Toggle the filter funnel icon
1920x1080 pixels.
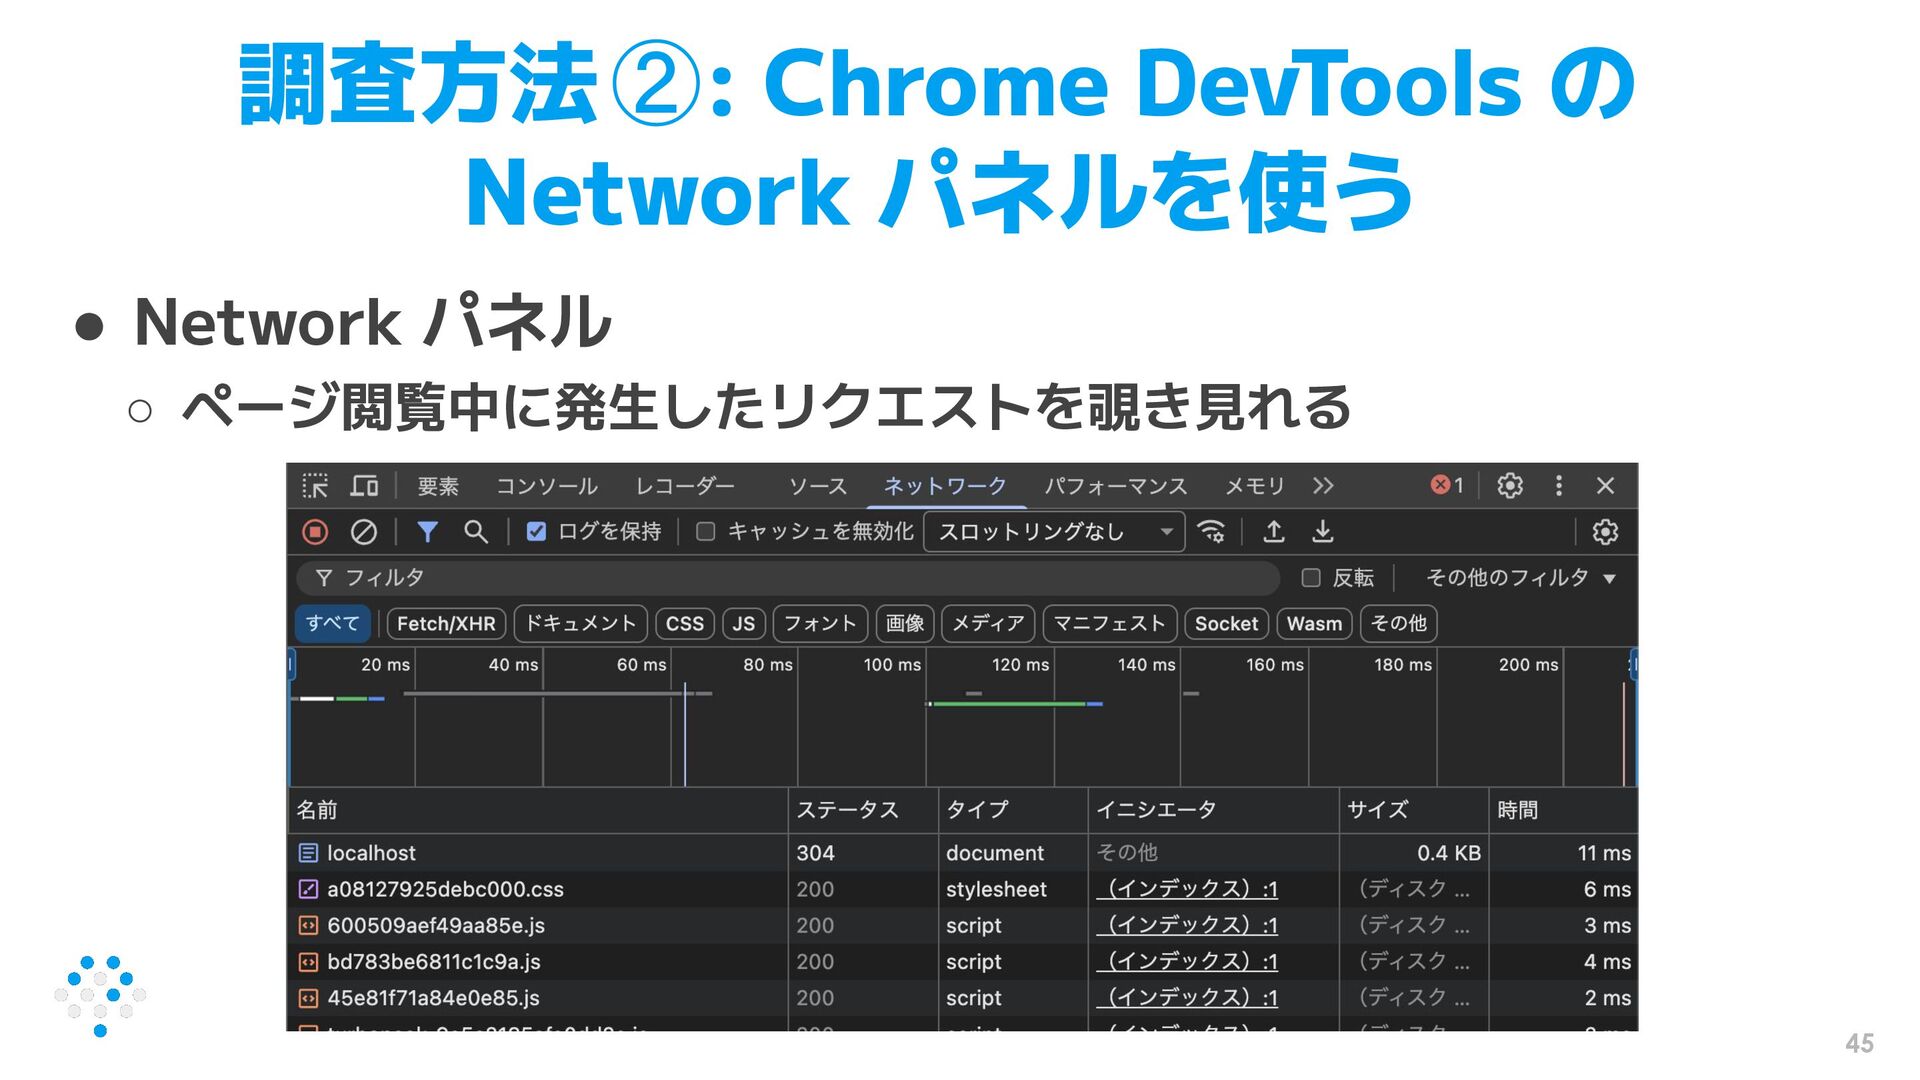[x=427, y=532]
